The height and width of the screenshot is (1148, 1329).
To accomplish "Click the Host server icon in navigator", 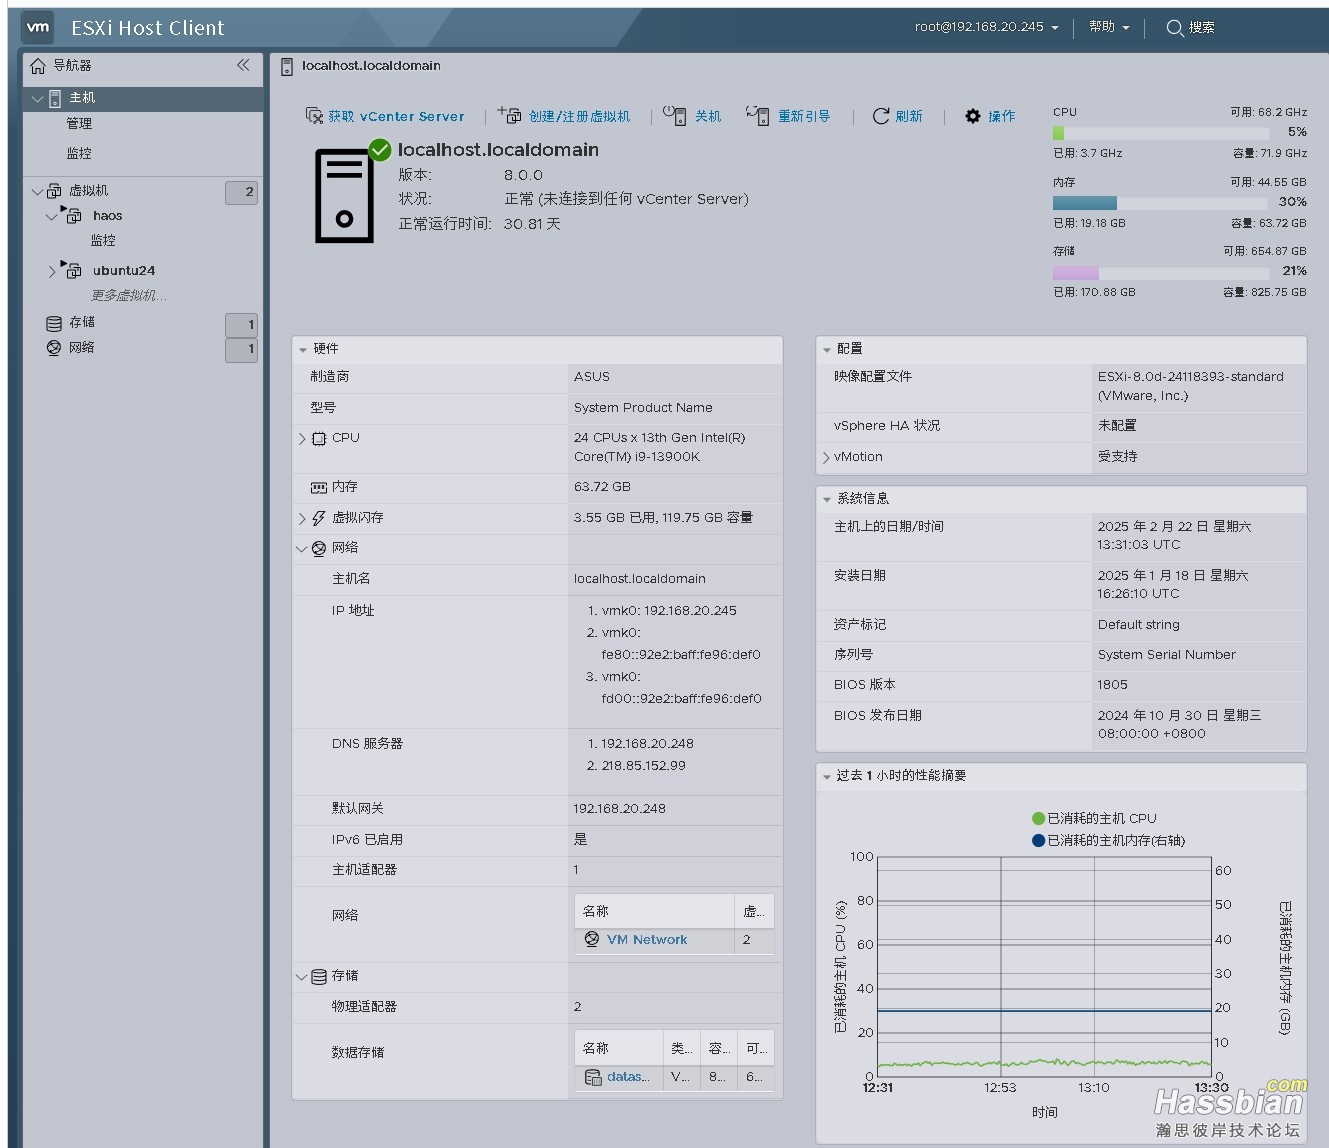I will (55, 98).
